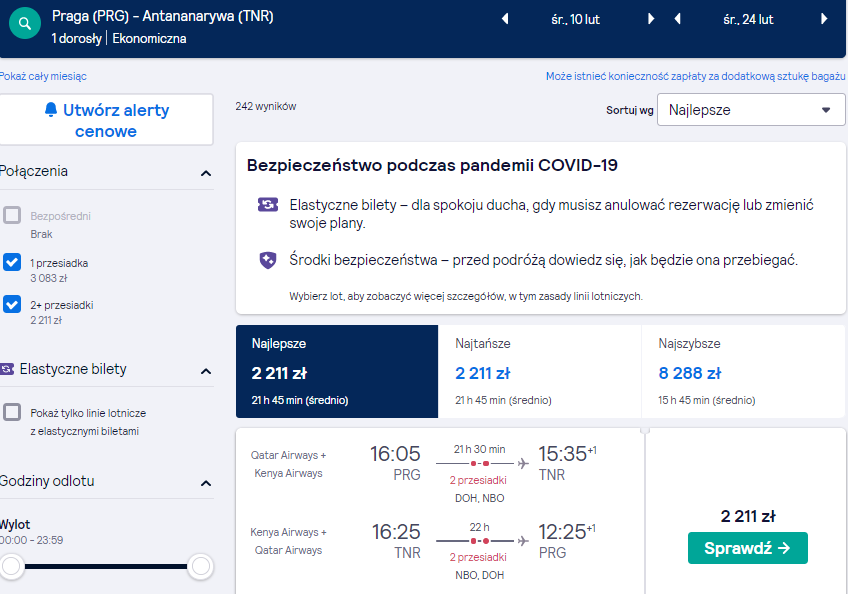The width and height of the screenshot is (848, 594).
Task: Click the plane icon on PRG–TNR outbound flight
Action: point(522,464)
